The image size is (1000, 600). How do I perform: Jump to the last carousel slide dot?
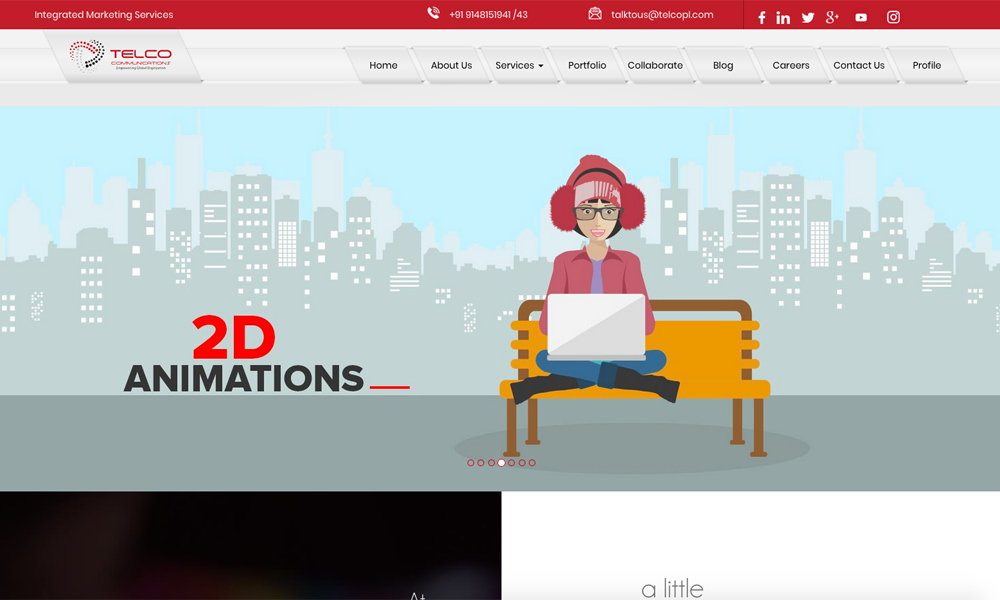(x=532, y=463)
